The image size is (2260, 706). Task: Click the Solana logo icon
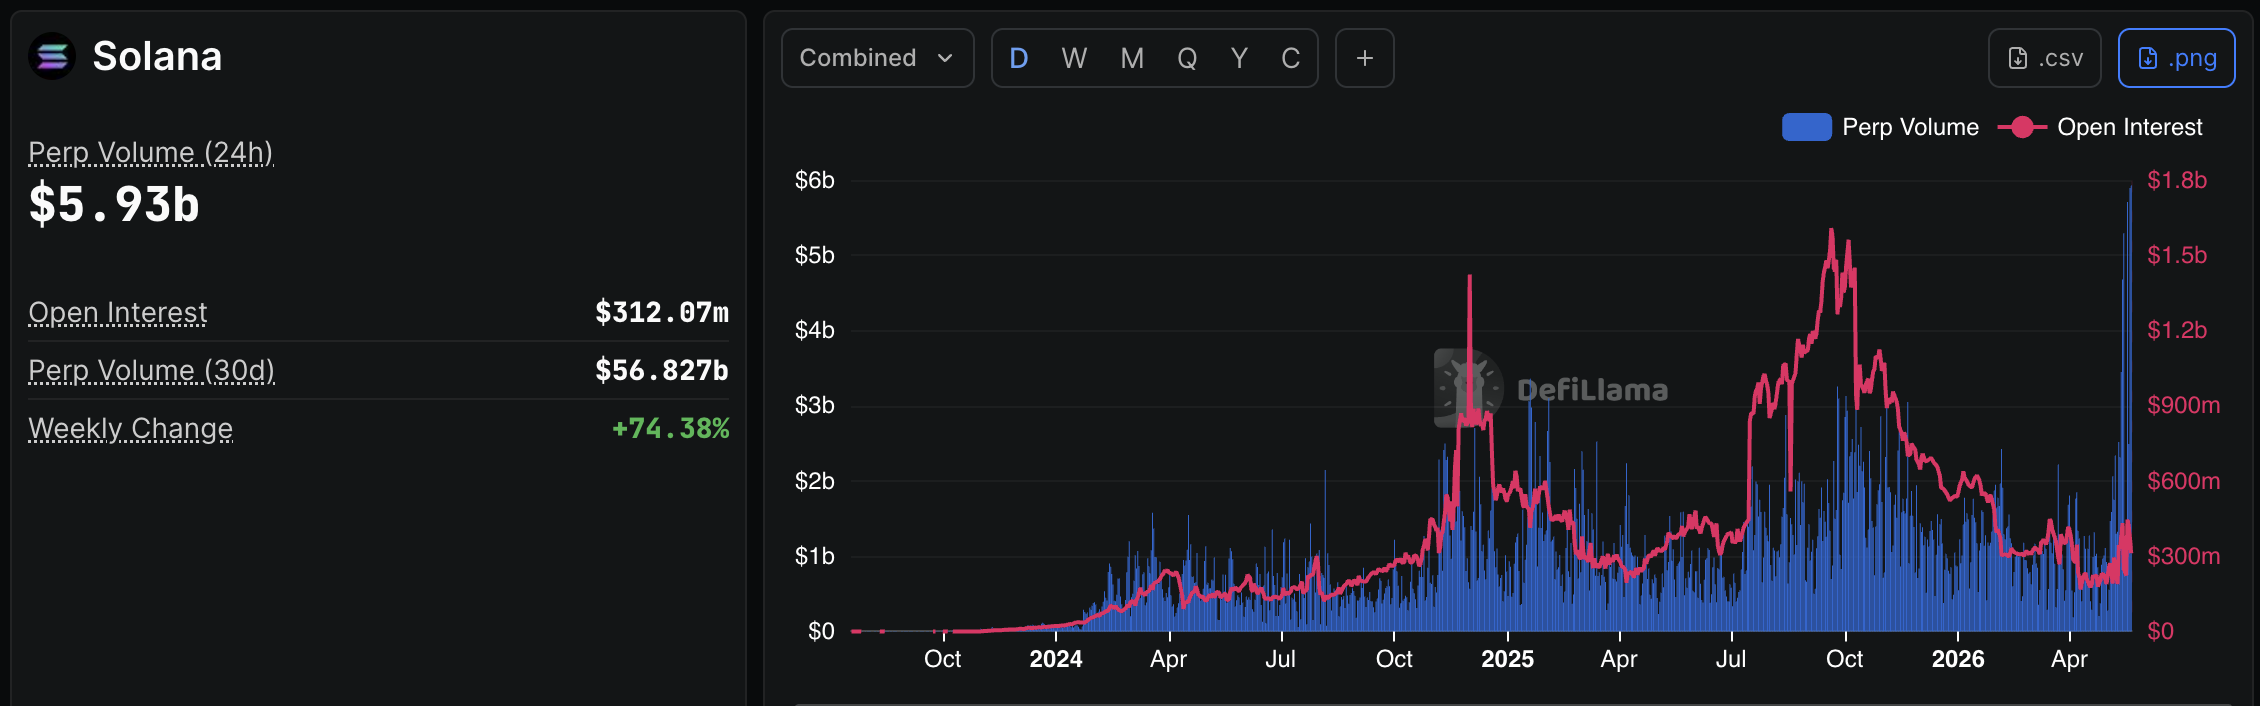[52, 56]
